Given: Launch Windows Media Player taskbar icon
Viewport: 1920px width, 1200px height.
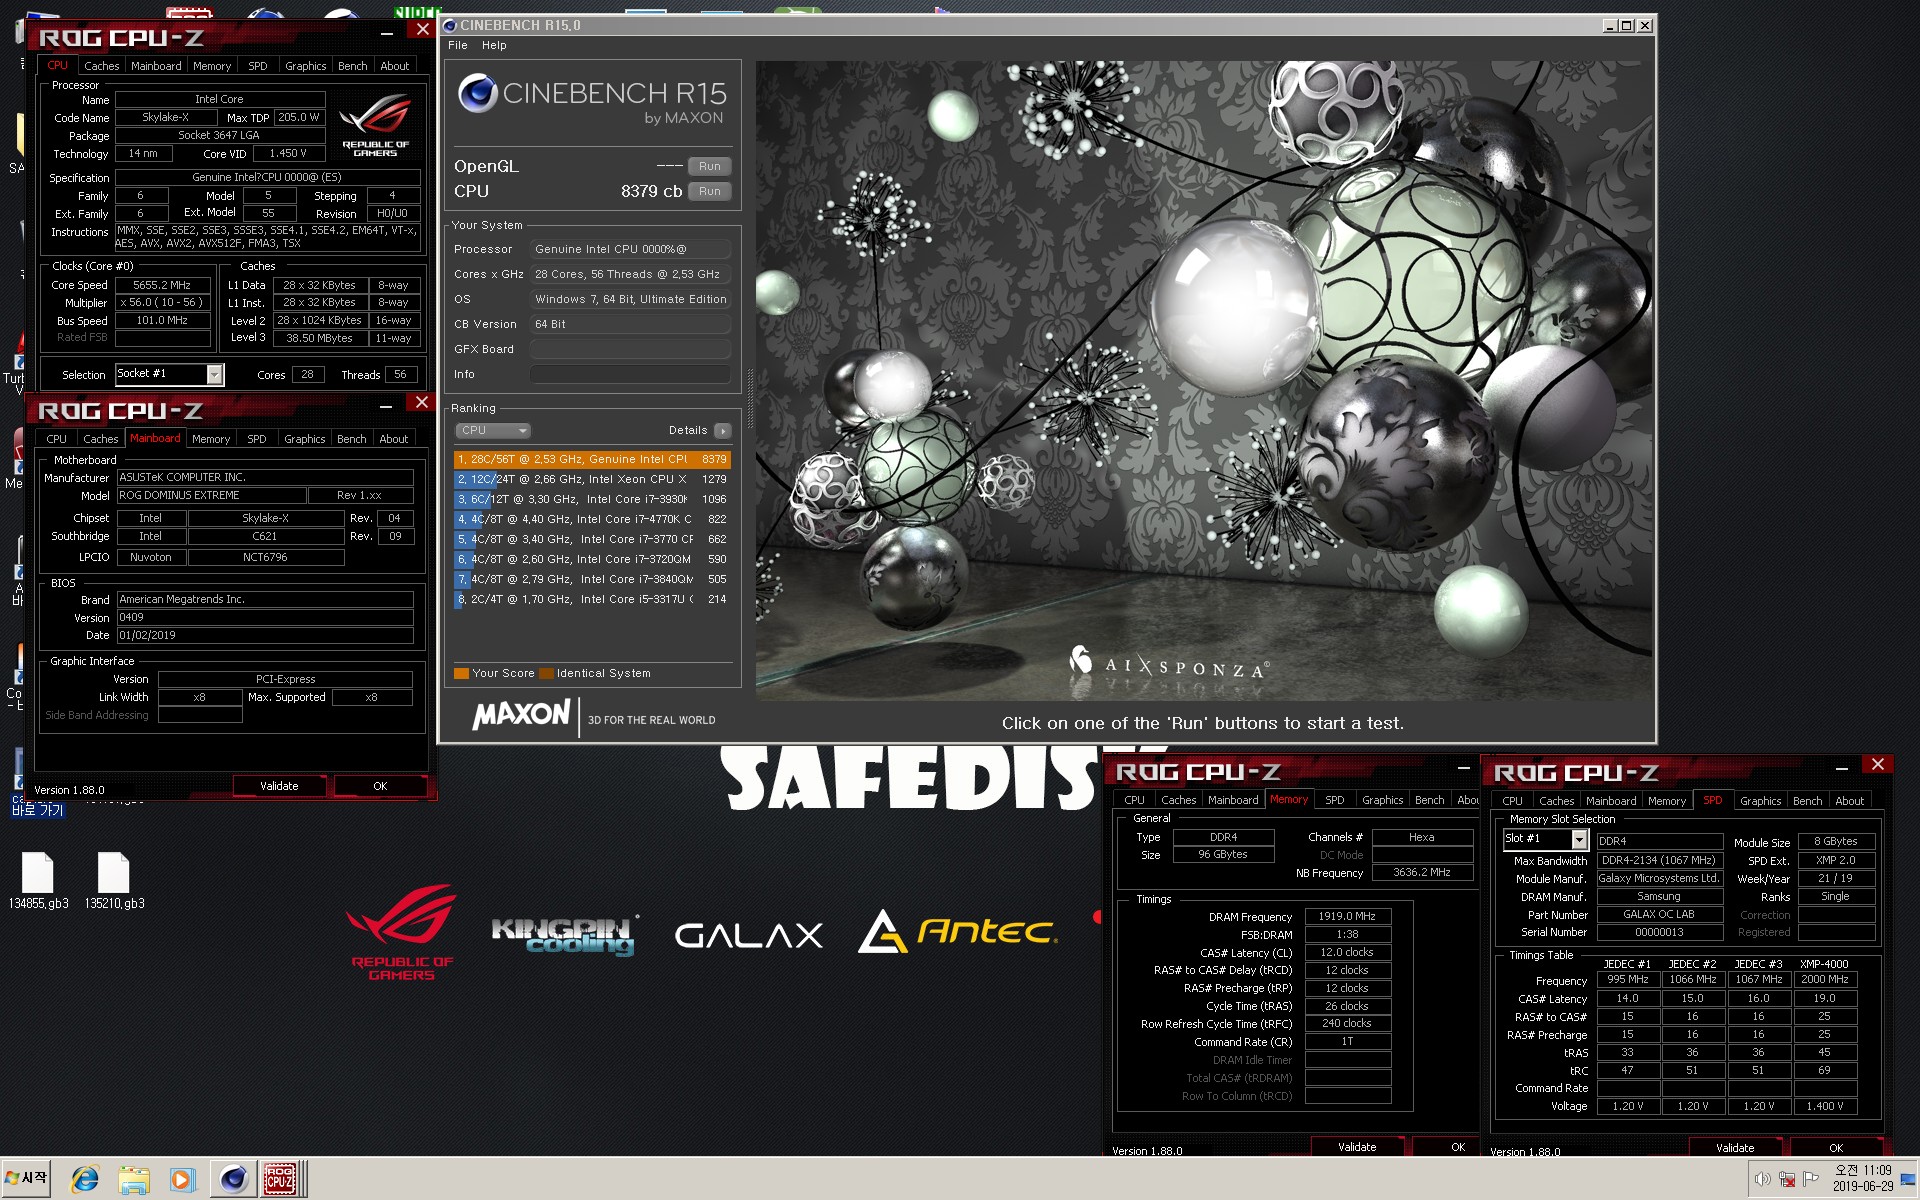Looking at the screenshot, I should click(182, 1179).
